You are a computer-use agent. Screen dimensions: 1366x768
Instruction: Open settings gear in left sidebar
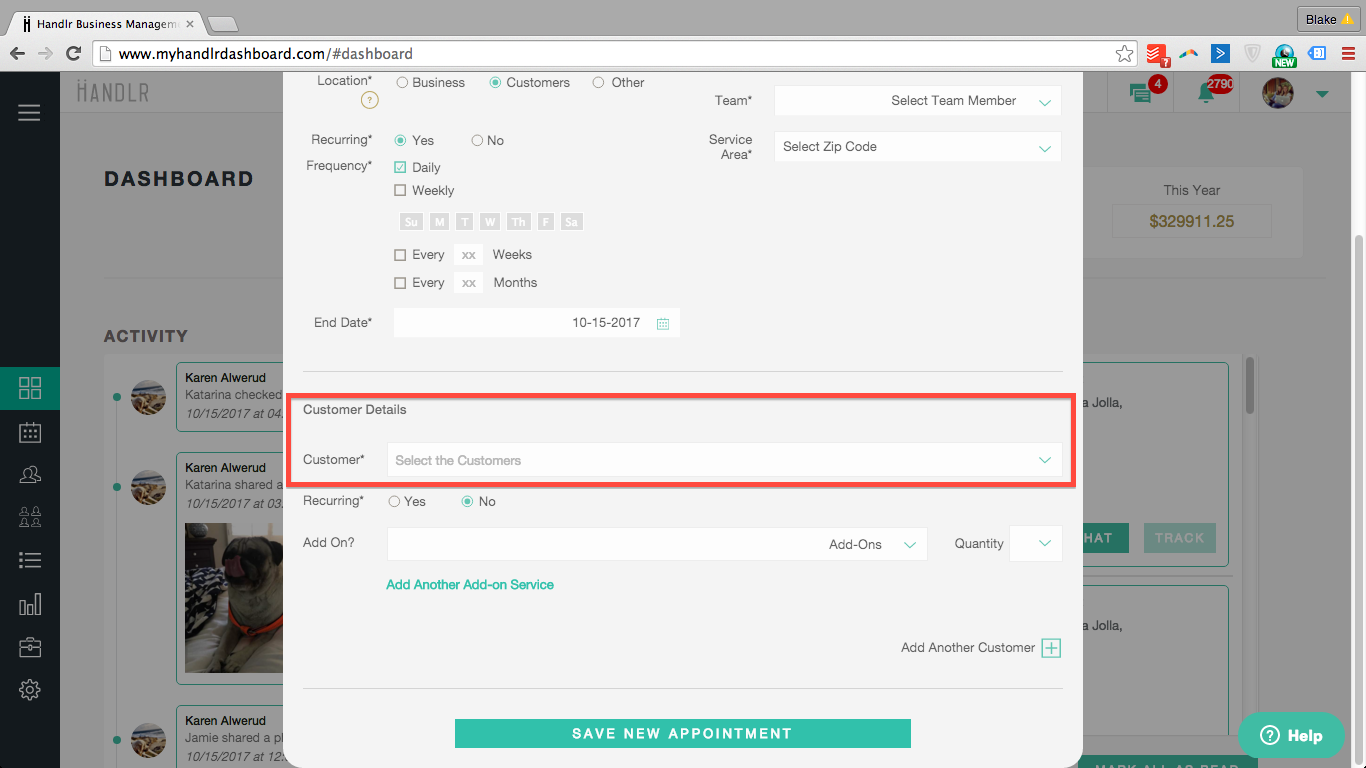click(30, 689)
